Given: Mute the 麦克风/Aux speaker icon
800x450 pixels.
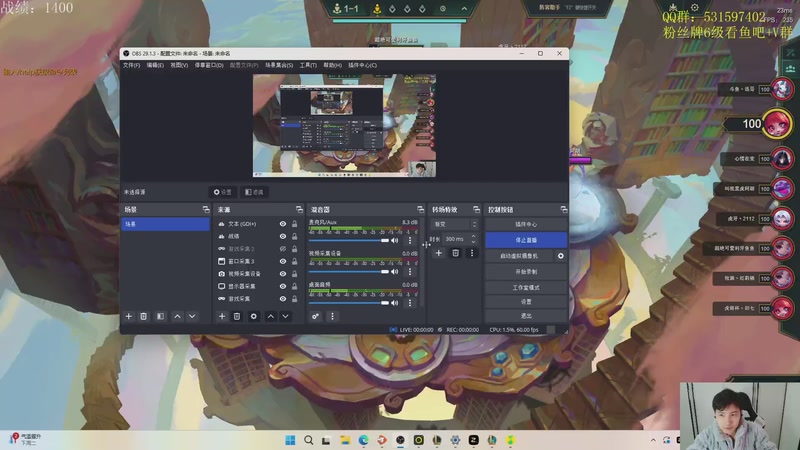Looking at the screenshot, I should point(394,240).
